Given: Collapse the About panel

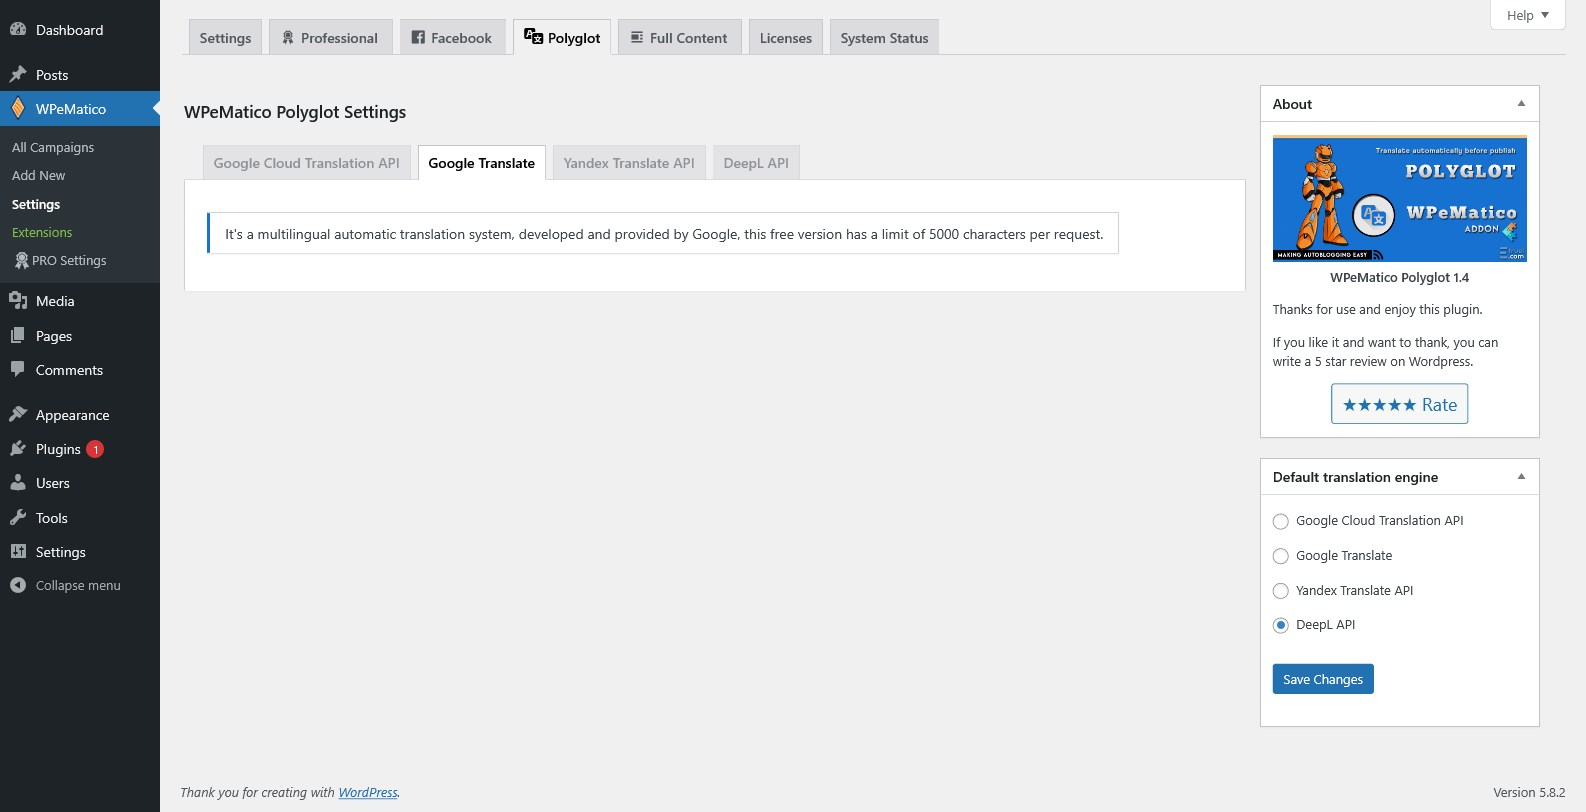Looking at the screenshot, I should (1521, 104).
